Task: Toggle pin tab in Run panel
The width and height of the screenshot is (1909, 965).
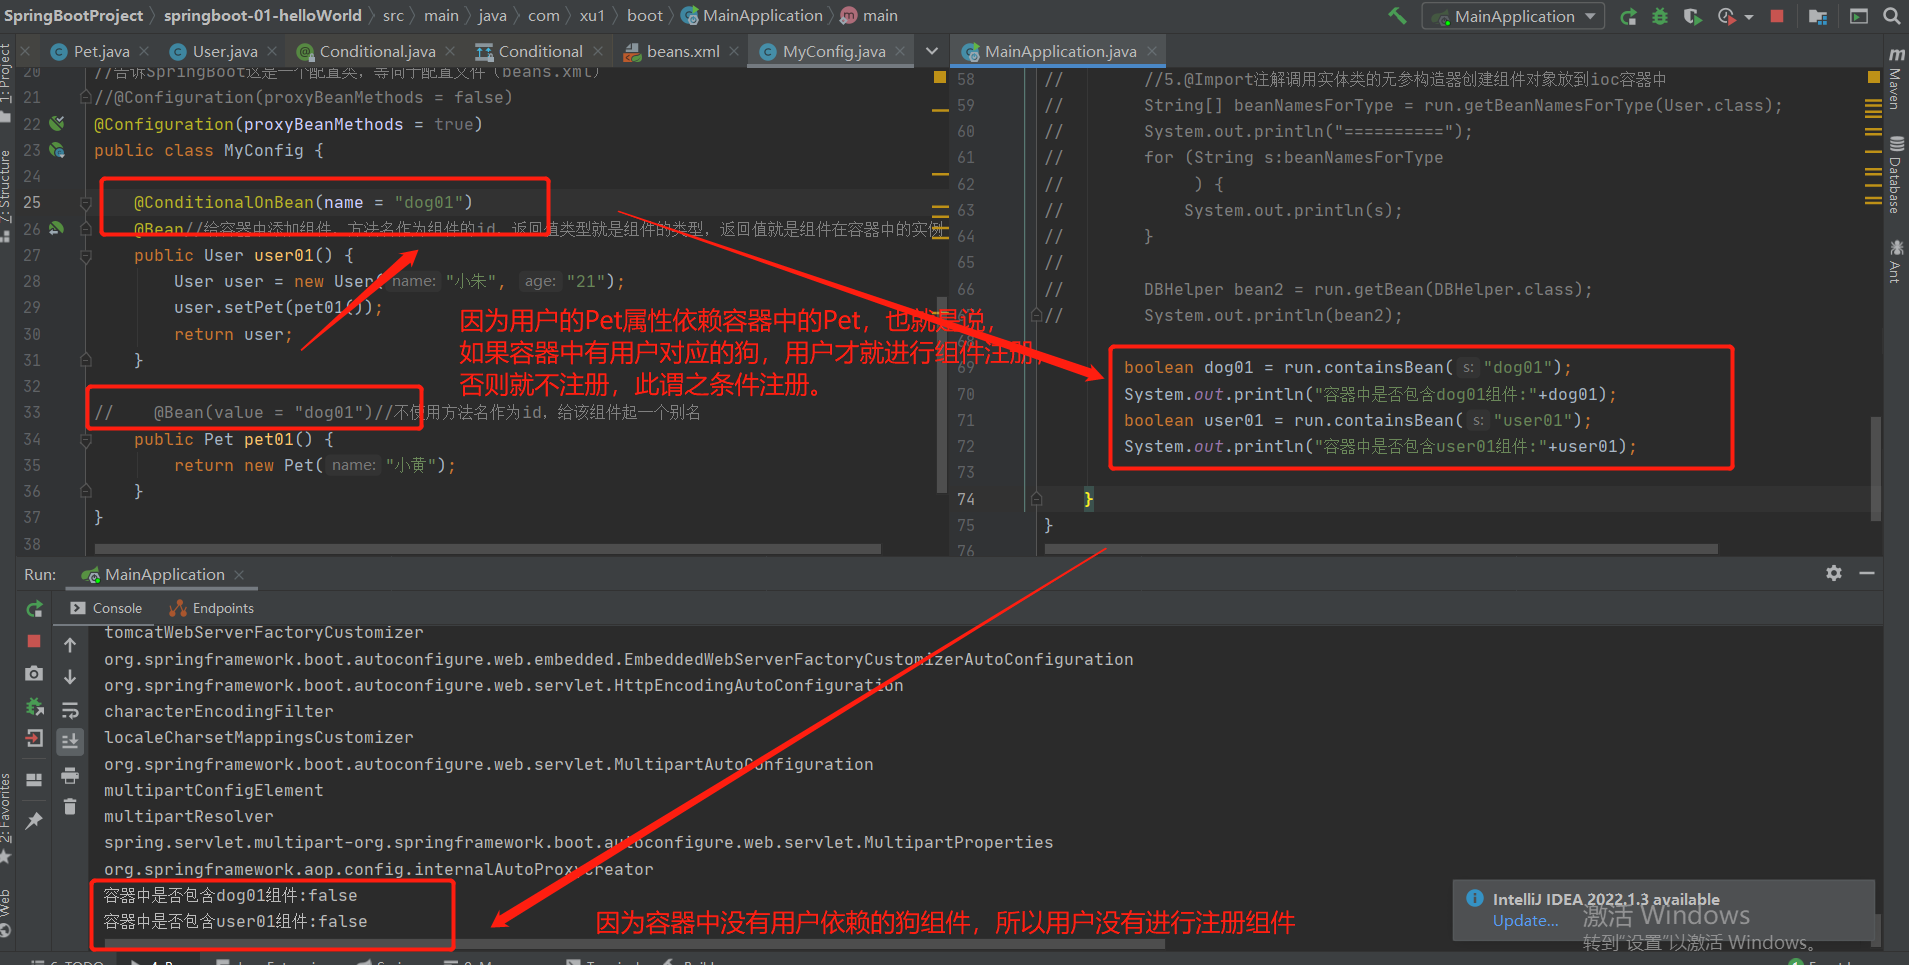Action: click(x=34, y=821)
